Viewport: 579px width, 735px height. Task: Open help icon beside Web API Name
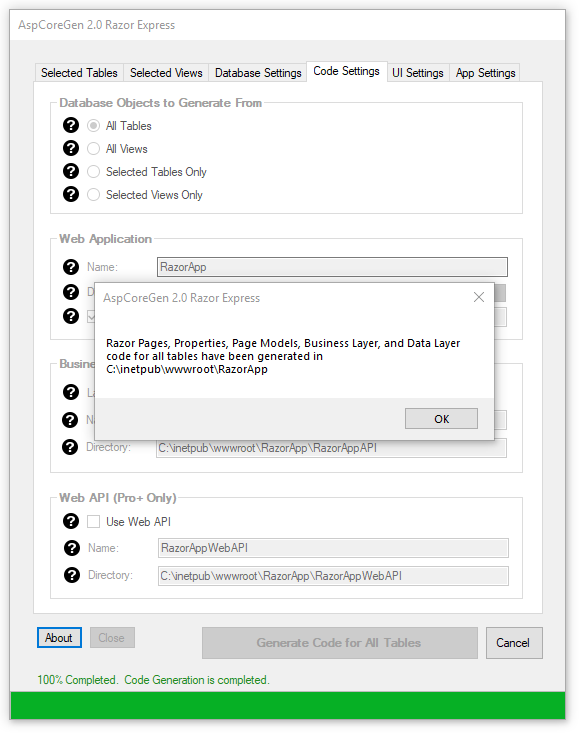point(72,548)
